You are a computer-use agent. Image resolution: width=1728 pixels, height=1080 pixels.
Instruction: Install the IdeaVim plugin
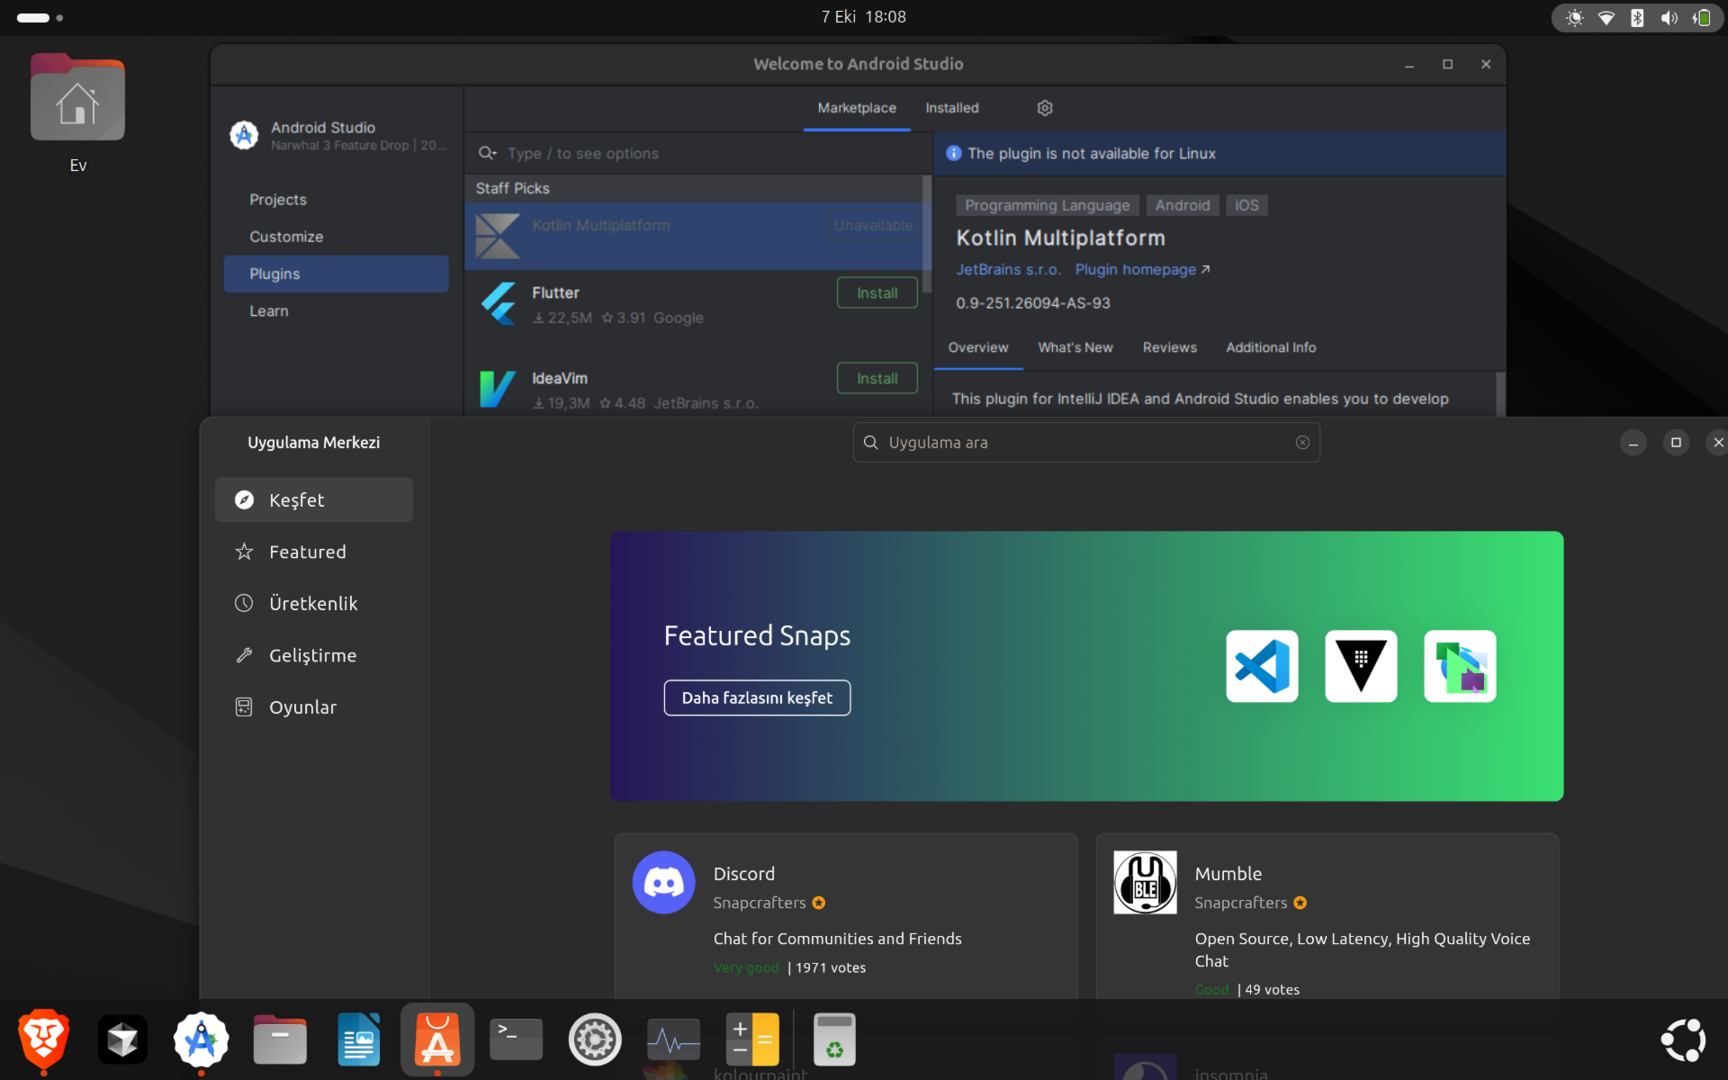point(877,379)
